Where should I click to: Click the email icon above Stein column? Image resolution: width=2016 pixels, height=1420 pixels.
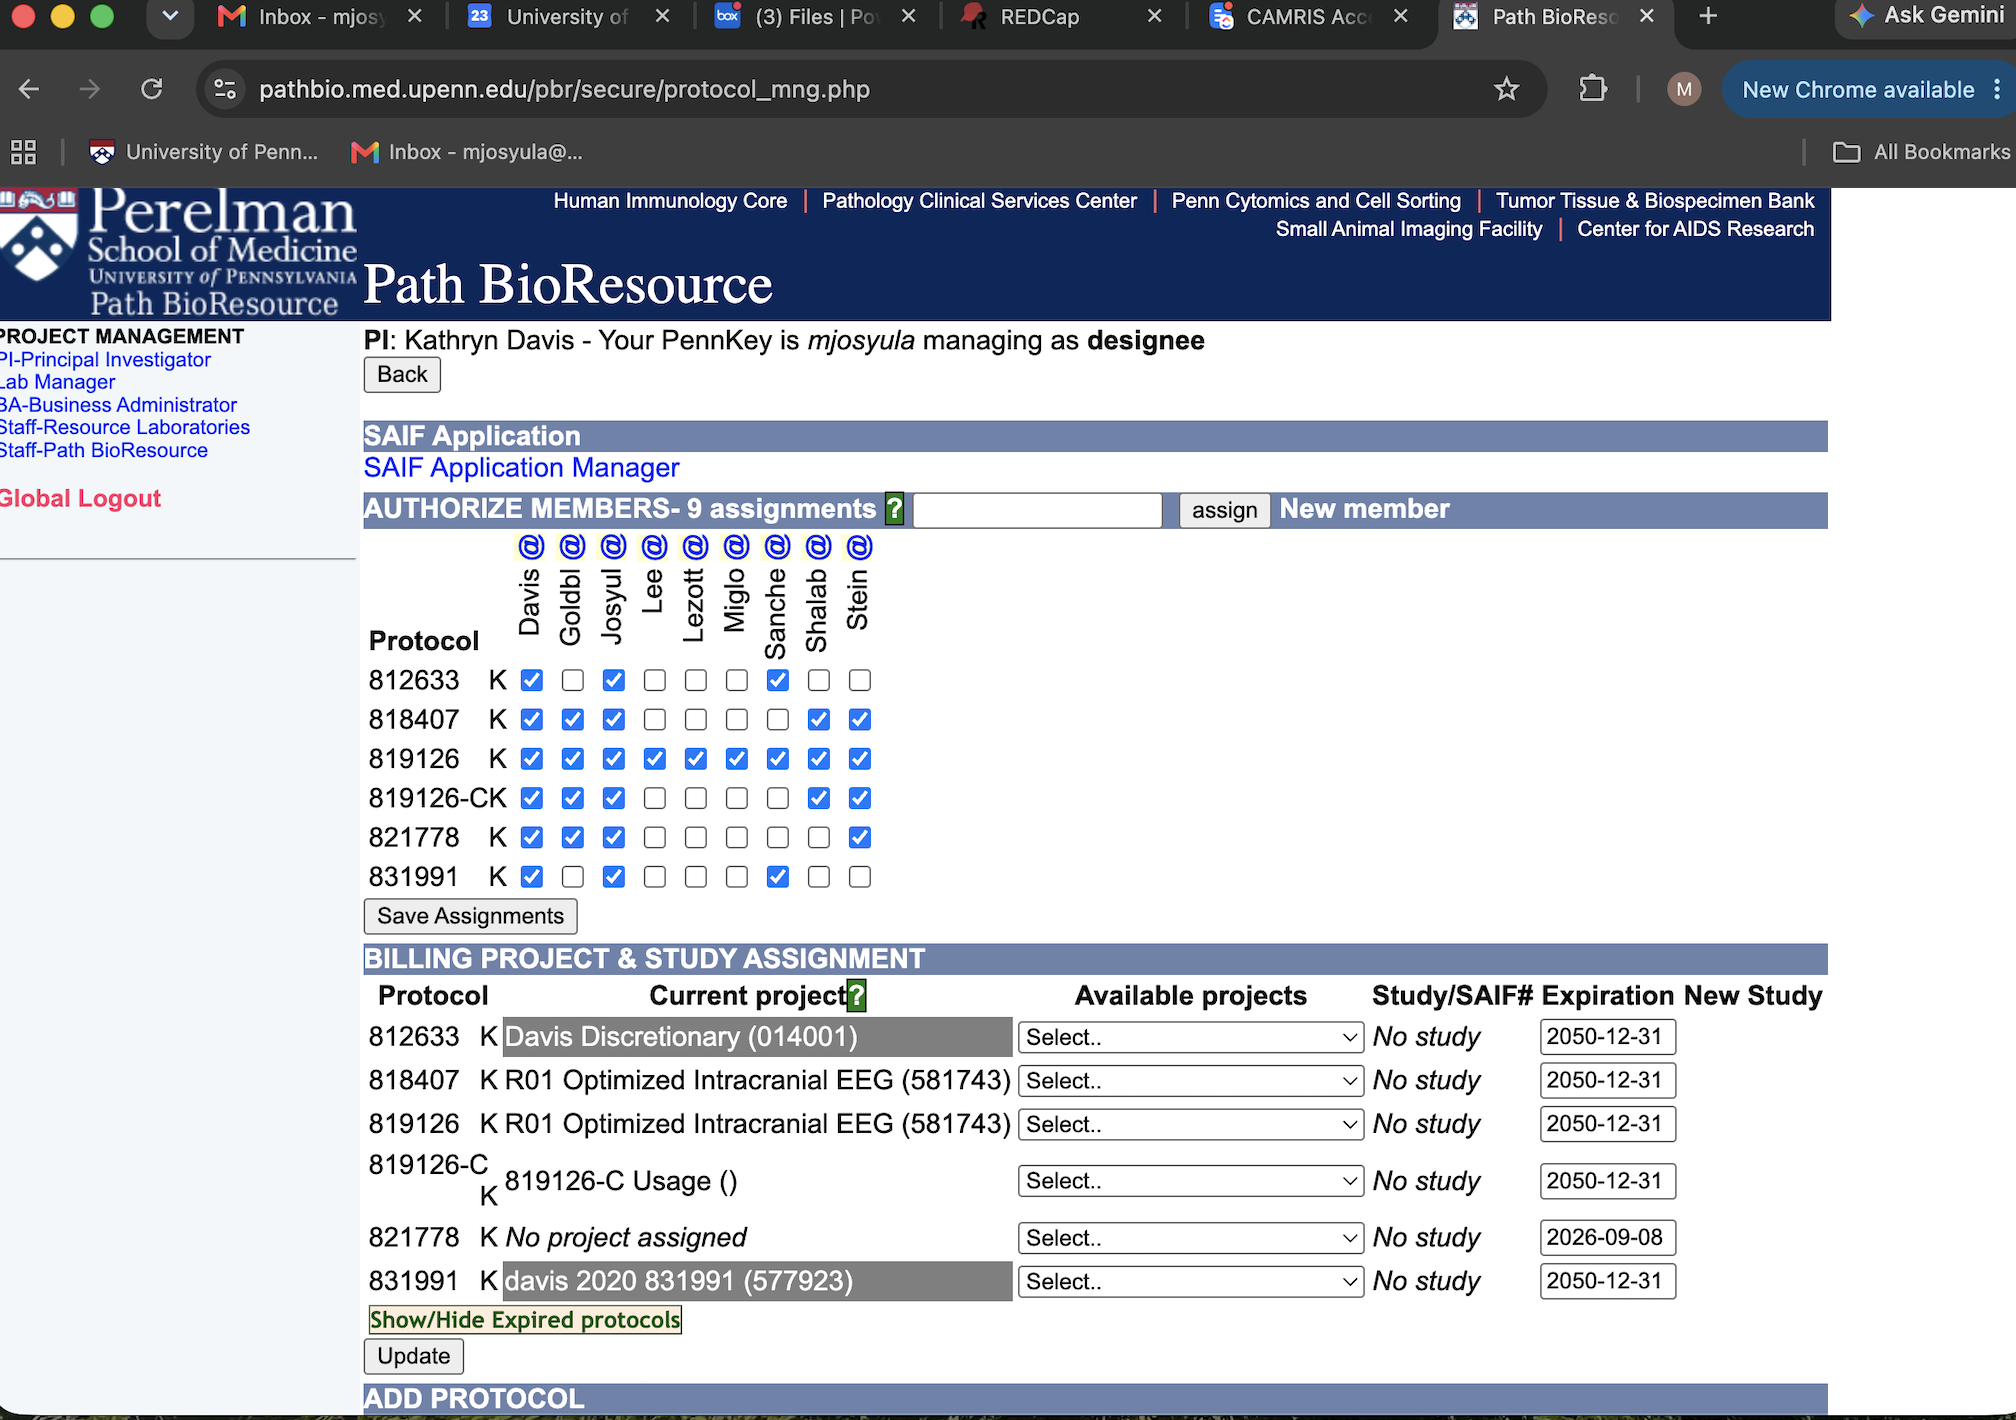pos(859,547)
